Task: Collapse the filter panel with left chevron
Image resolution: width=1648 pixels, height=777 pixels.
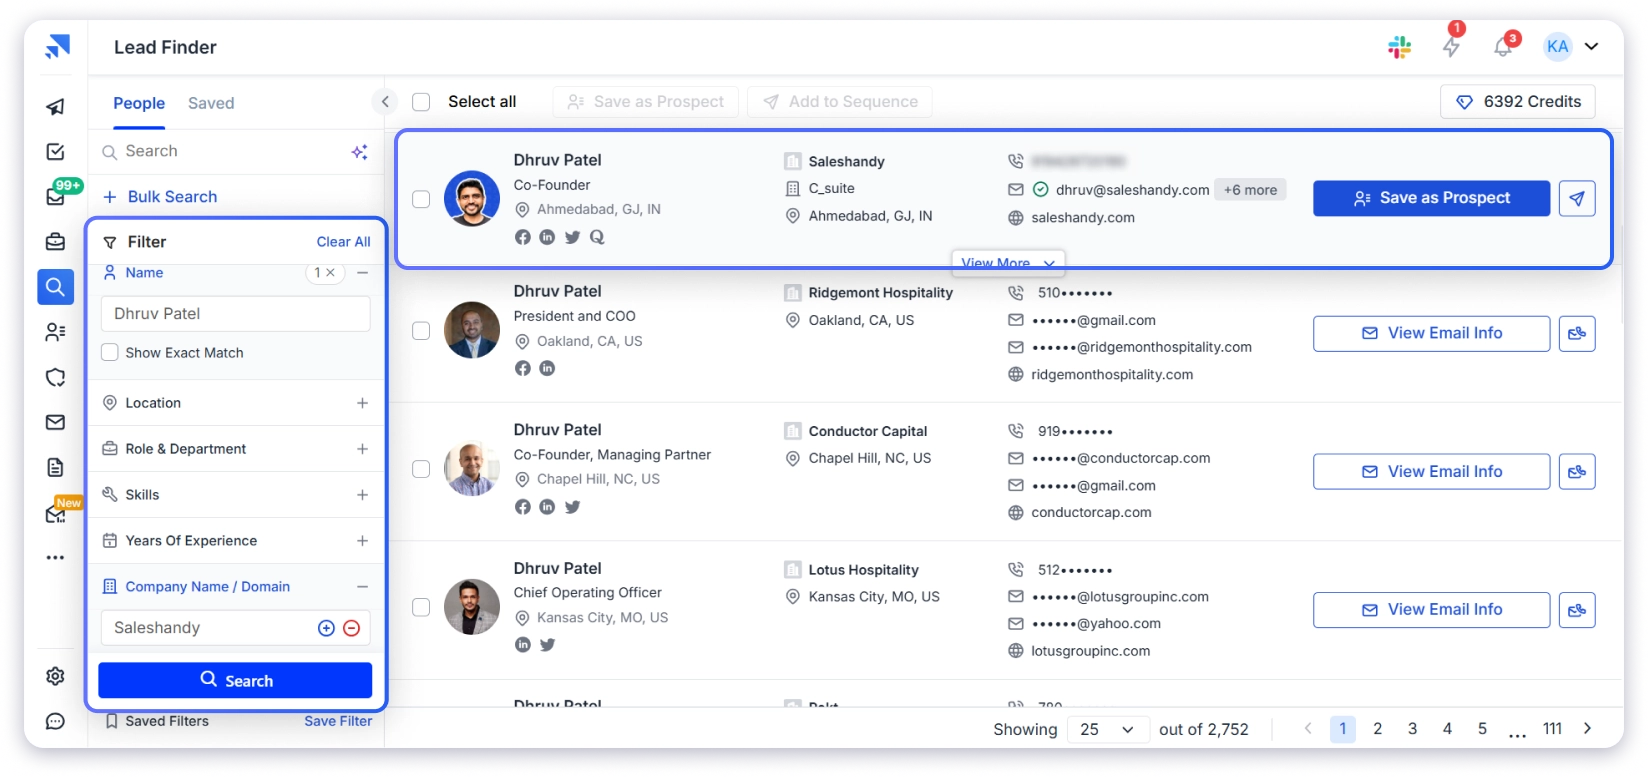Action: (385, 101)
